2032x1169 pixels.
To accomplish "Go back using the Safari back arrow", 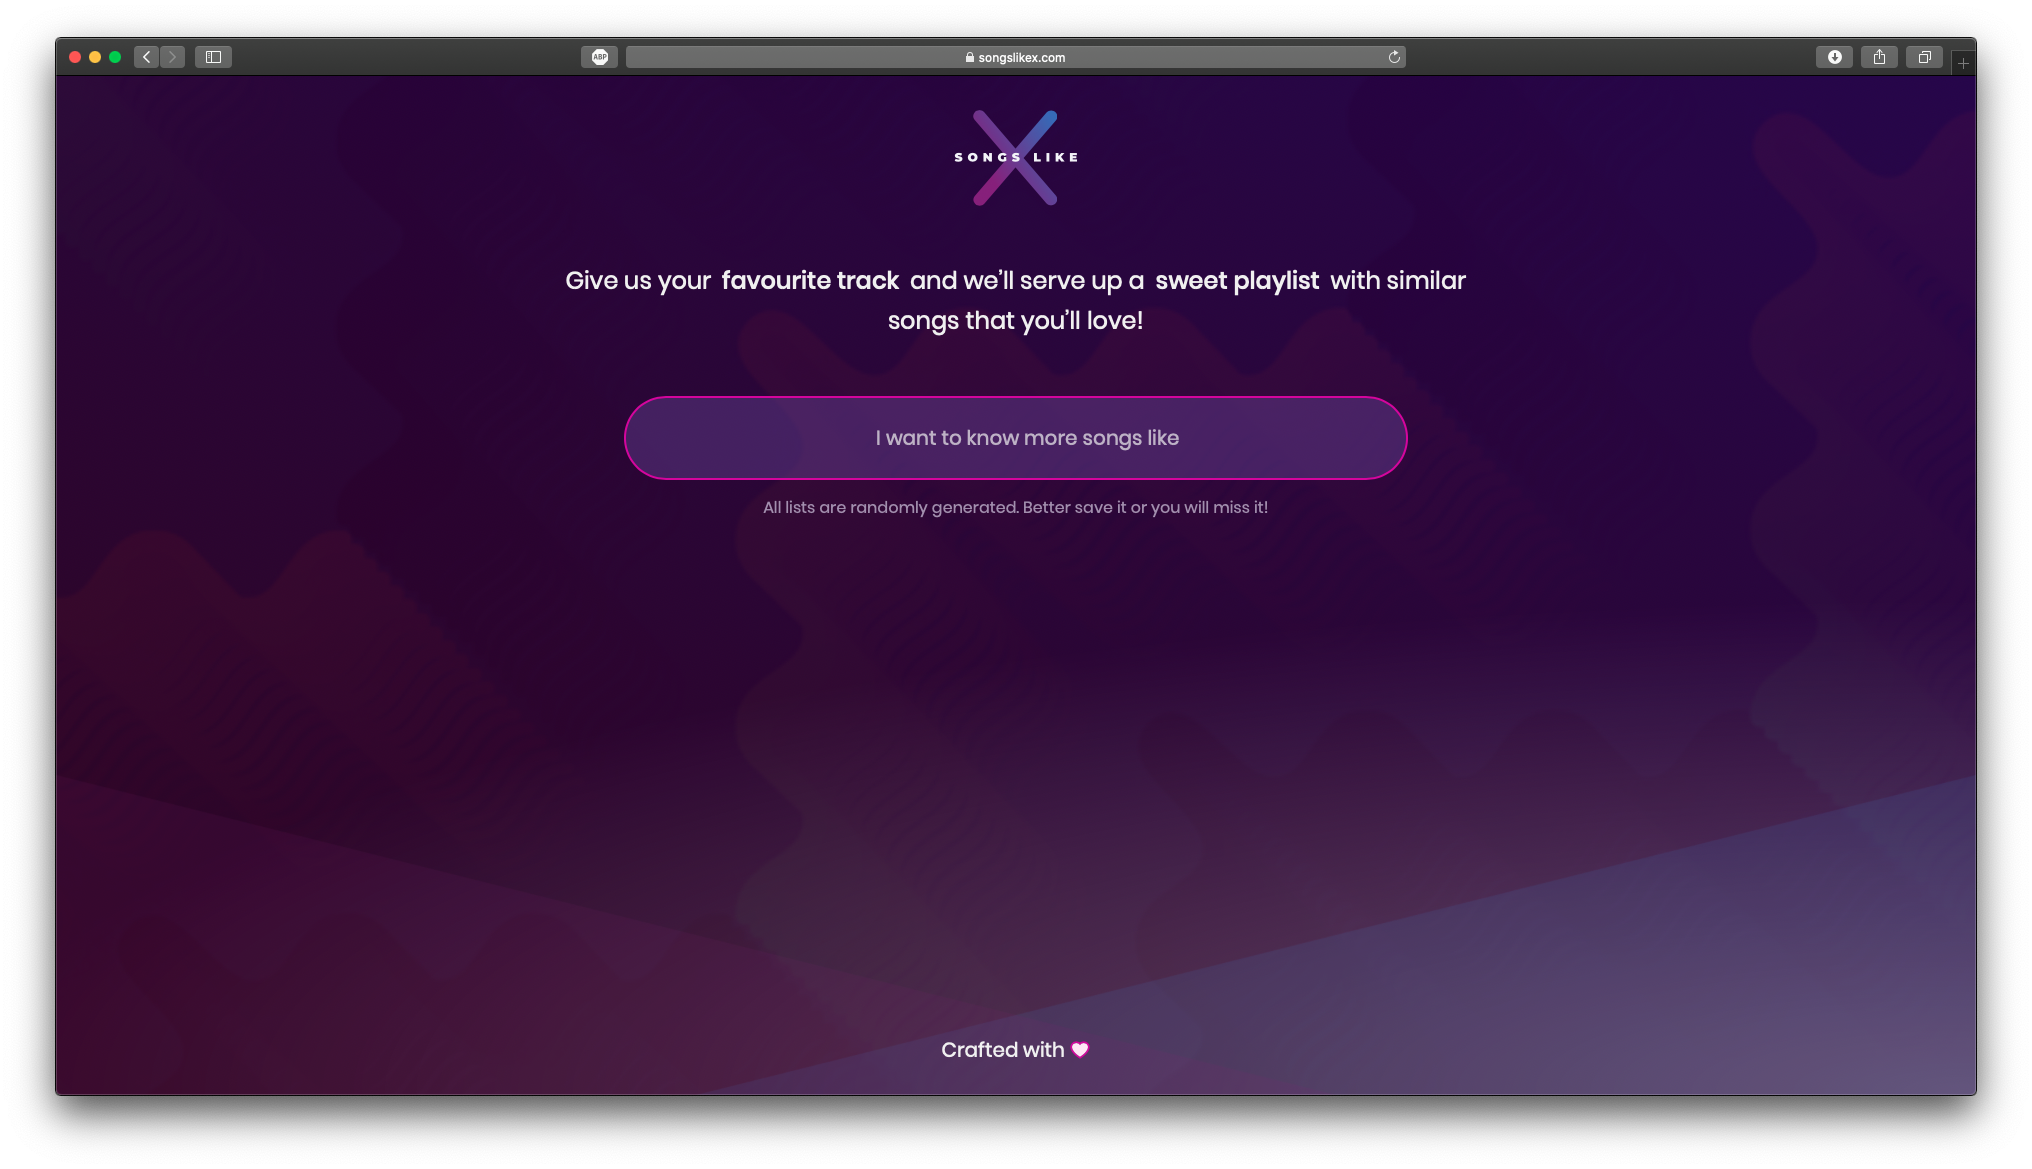I will (147, 57).
